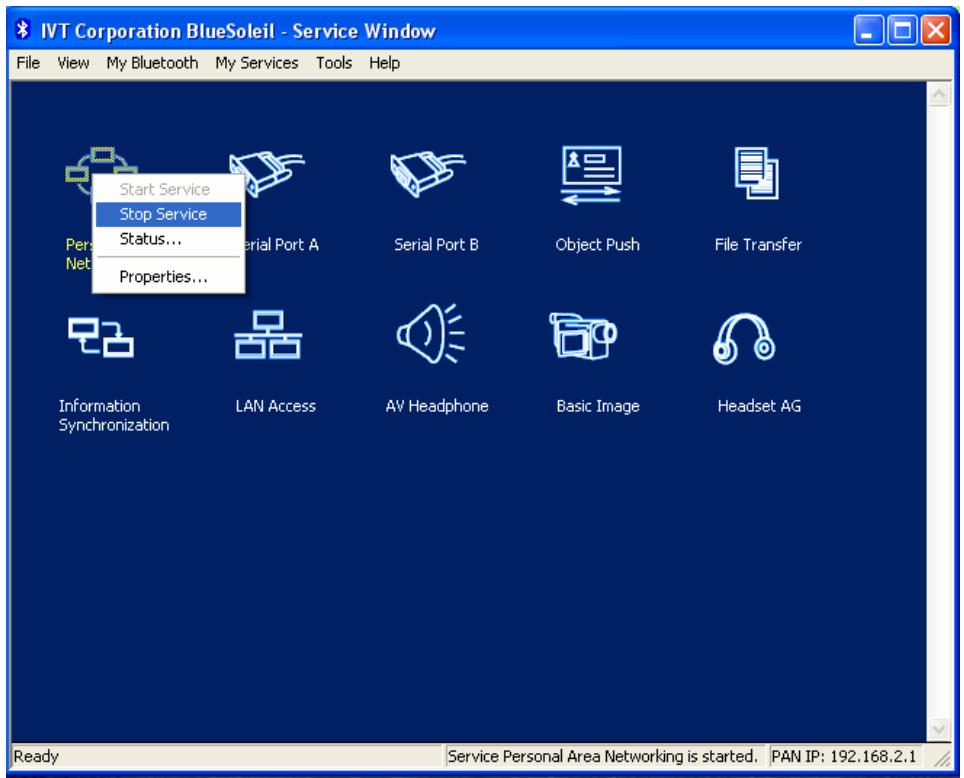This screenshot has height=778, width=964.
Task: Click the scrollbar up arrow
Action: click(x=939, y=94)
